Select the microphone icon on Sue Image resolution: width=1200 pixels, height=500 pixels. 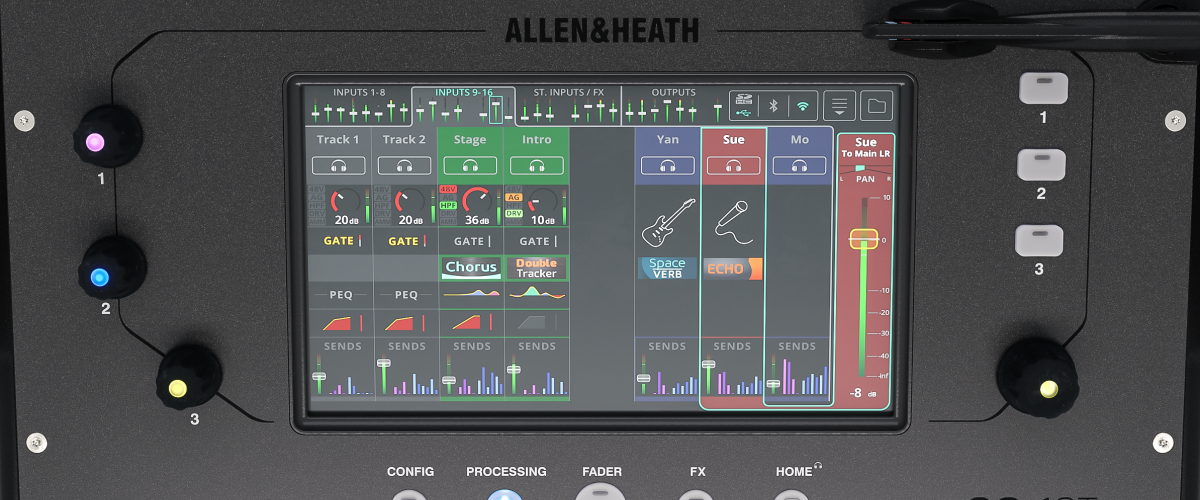click(733, 222)
